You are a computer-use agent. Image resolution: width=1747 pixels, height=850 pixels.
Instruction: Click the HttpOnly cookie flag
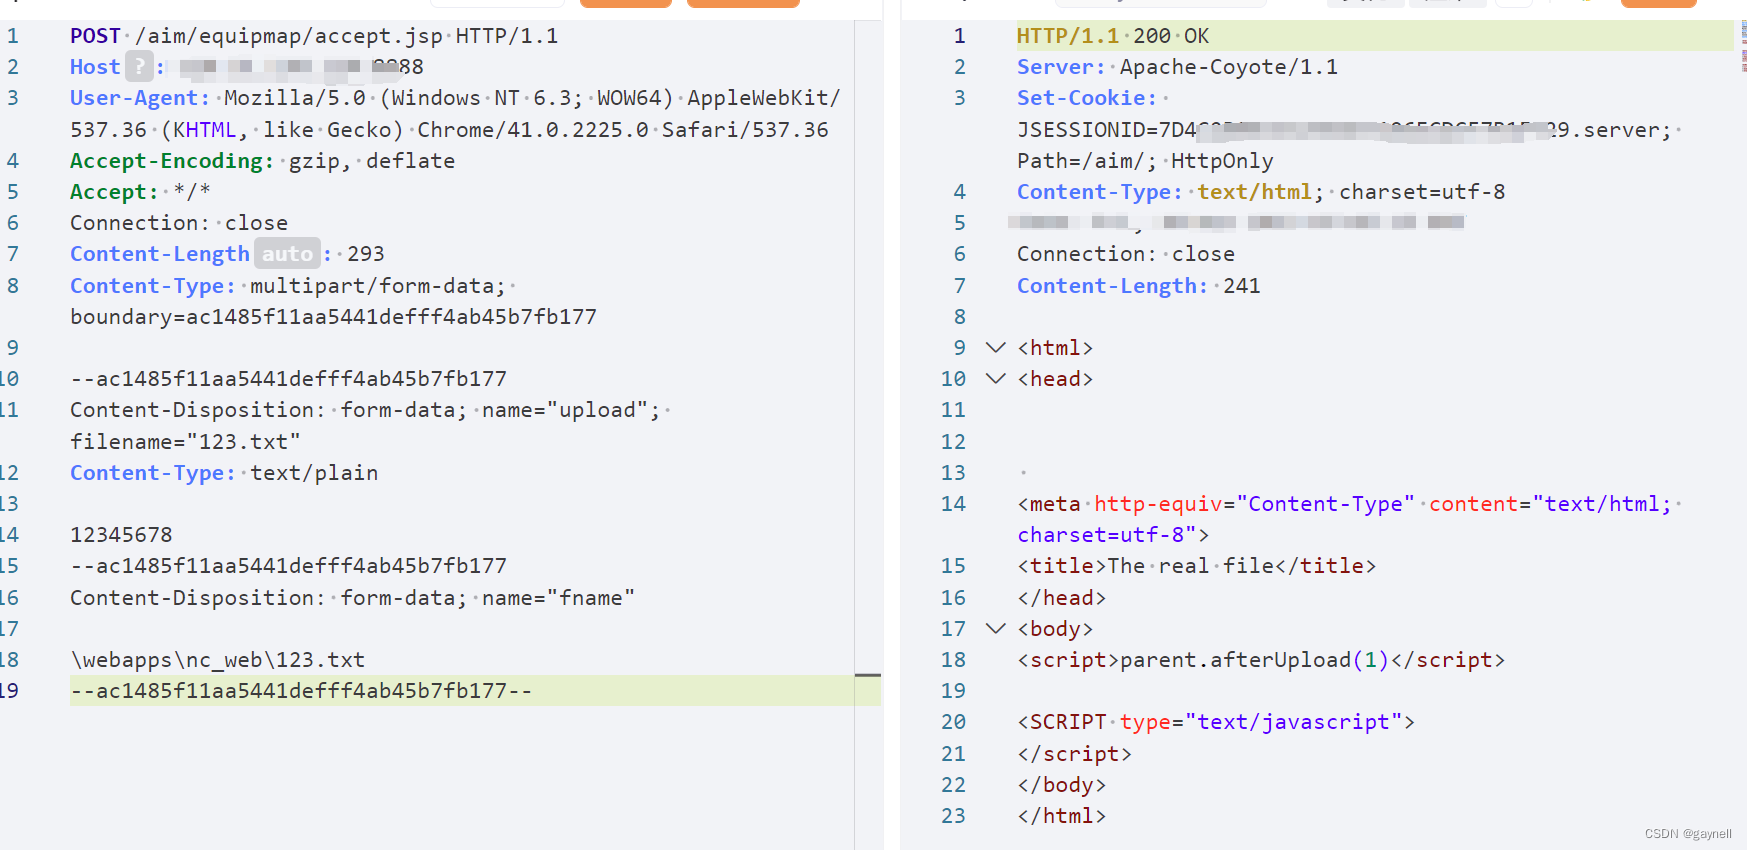point(1222,161)
